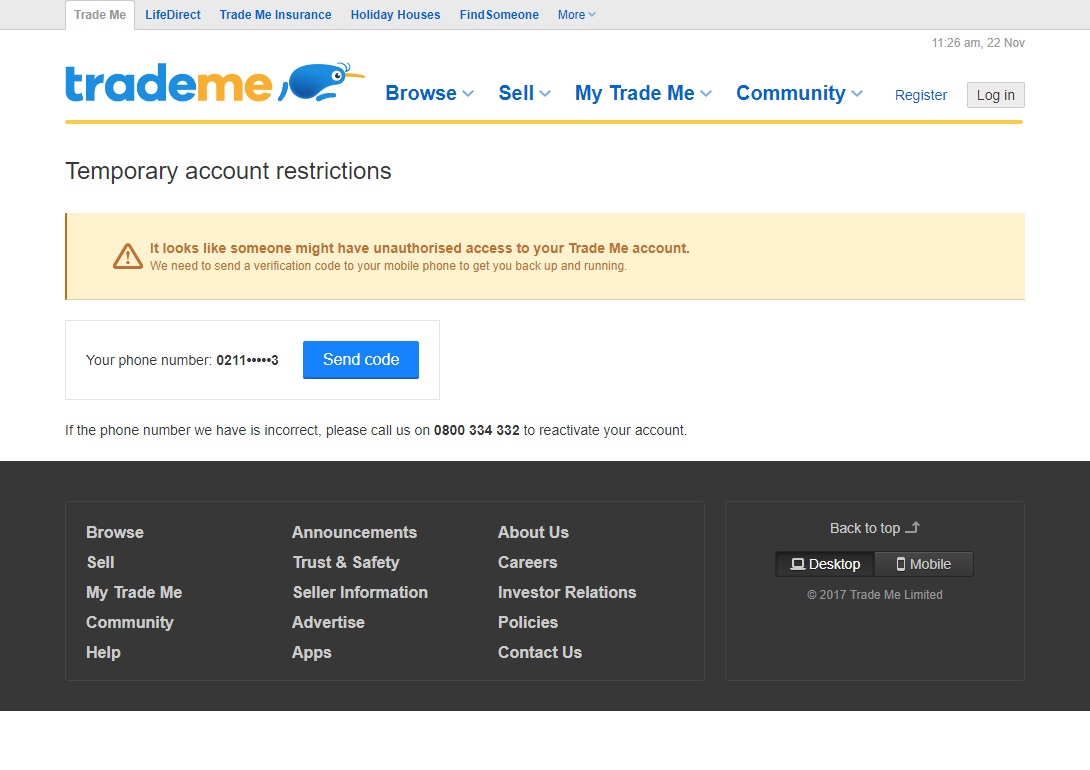
Task: Open Advertise footer link
Action: click(x=328, y=622)
